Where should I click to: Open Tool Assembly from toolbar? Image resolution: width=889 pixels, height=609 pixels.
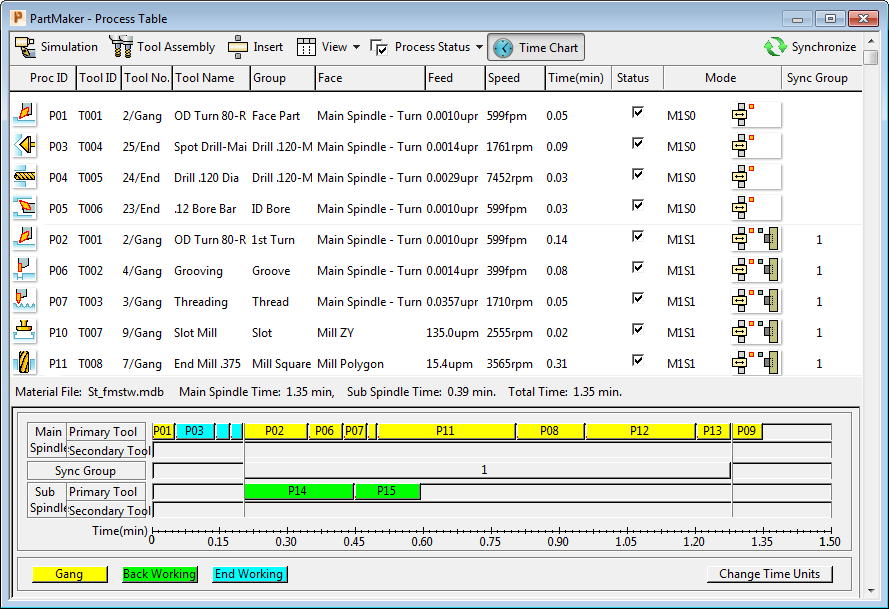click(162, 47)
